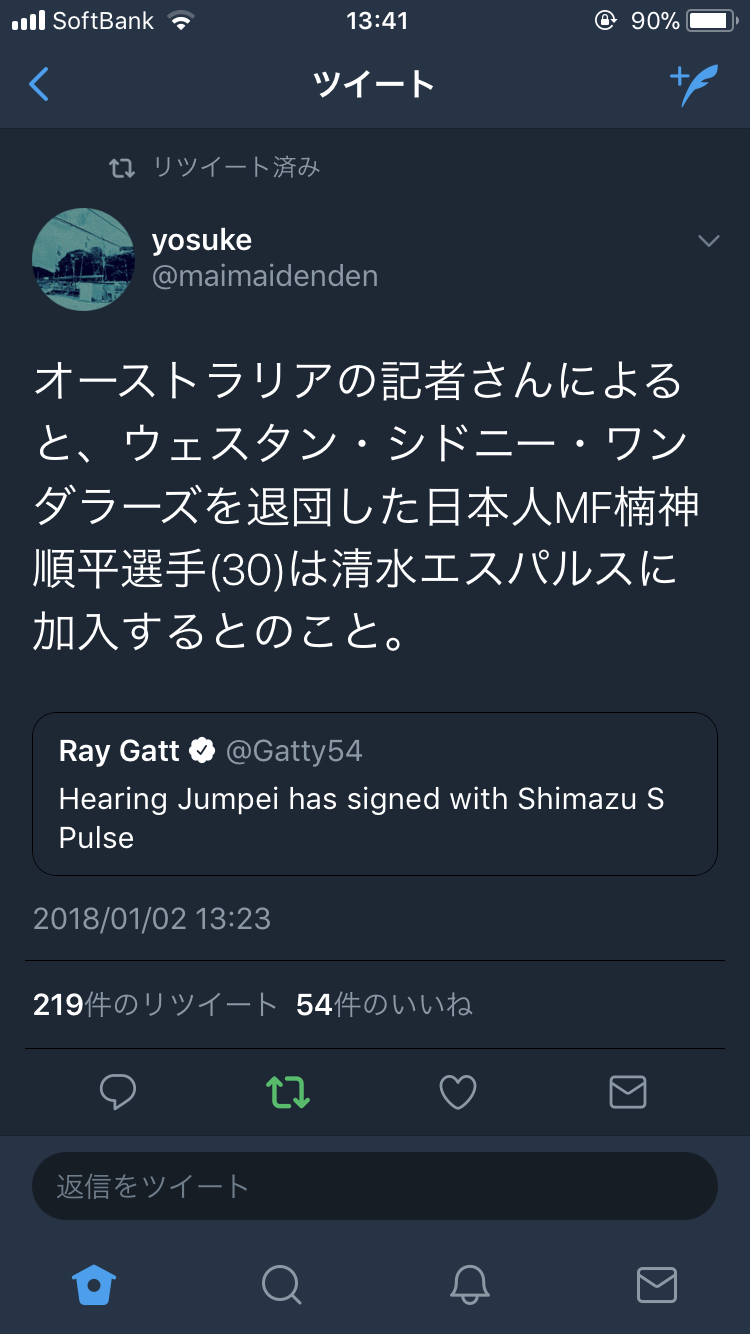Open the Notifications bell tab
This screenshot has height=1334, width=750.
point(469,1284)
